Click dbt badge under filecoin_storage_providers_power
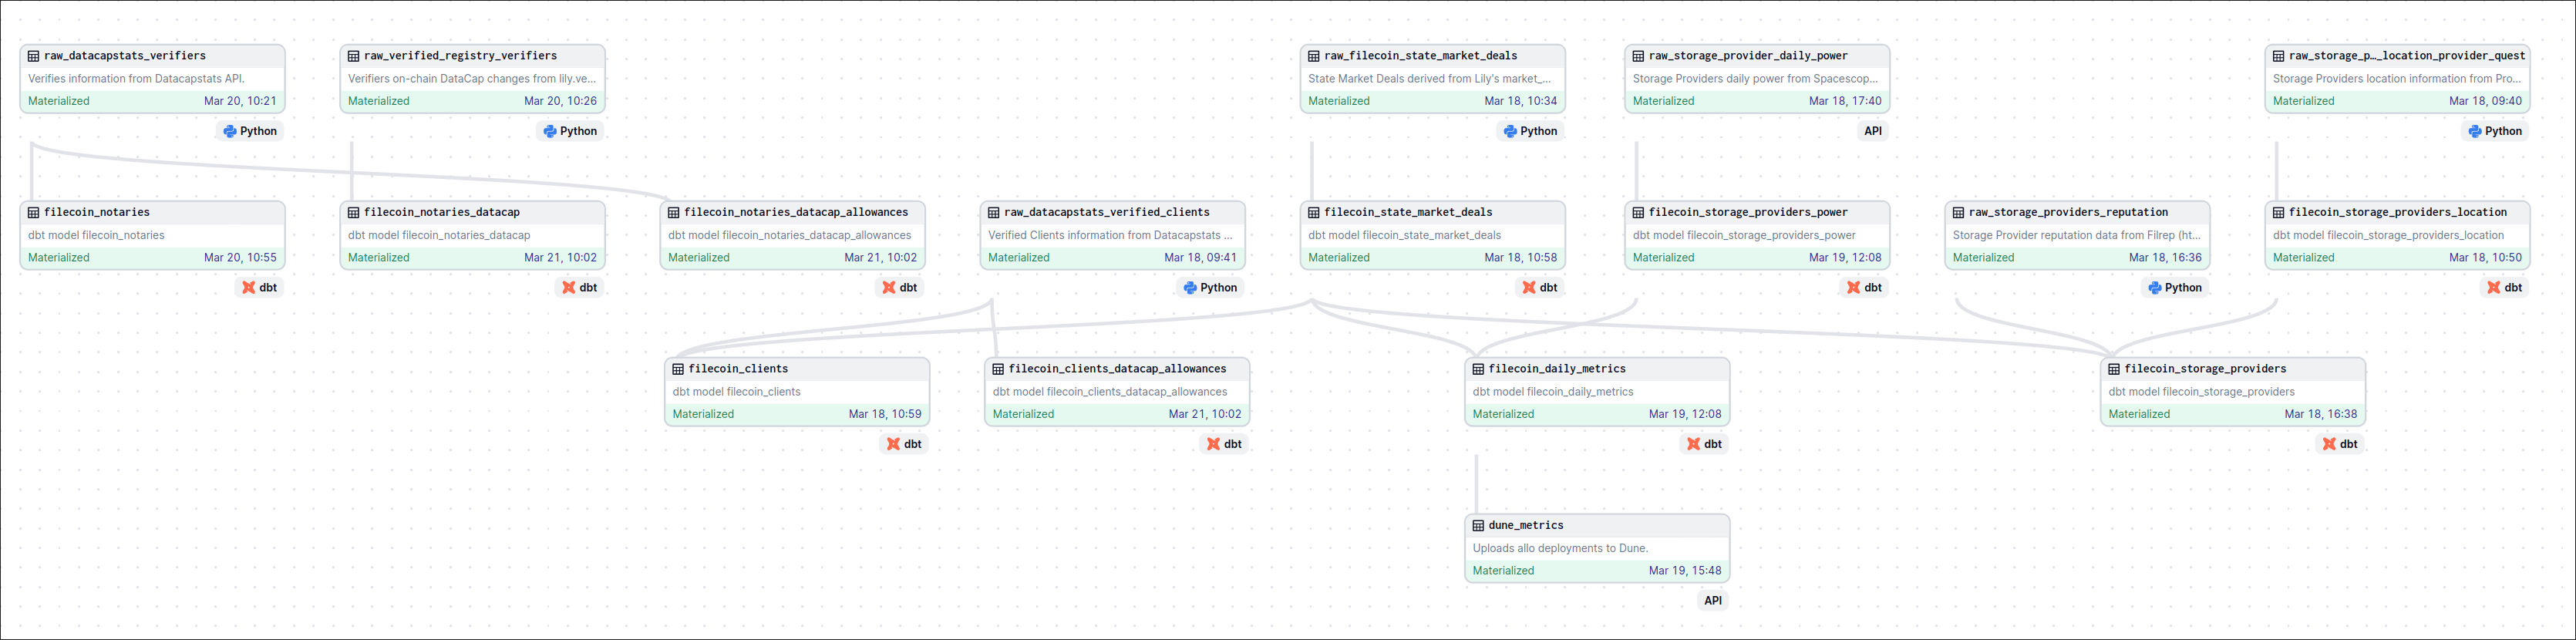 click(1864, 288)
